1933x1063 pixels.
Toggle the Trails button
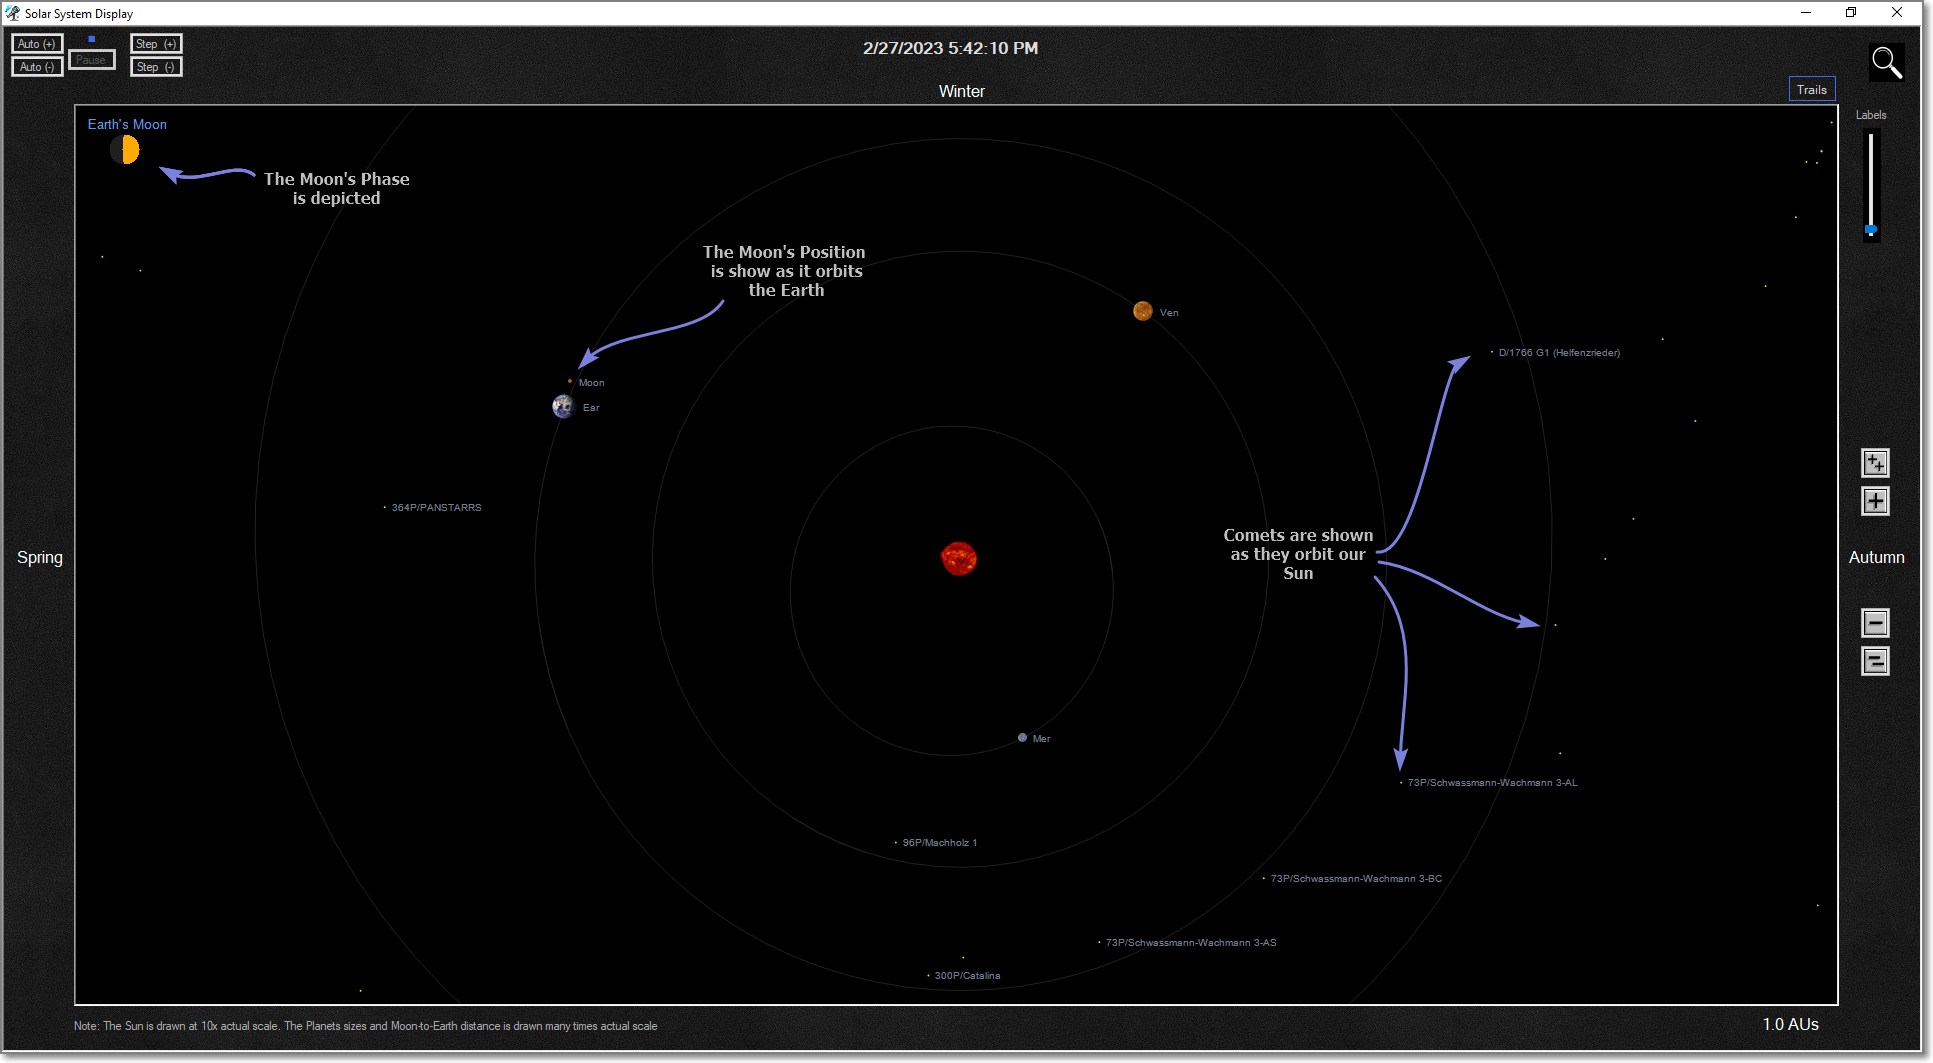pyautogui.click(x=1811, y=89)
